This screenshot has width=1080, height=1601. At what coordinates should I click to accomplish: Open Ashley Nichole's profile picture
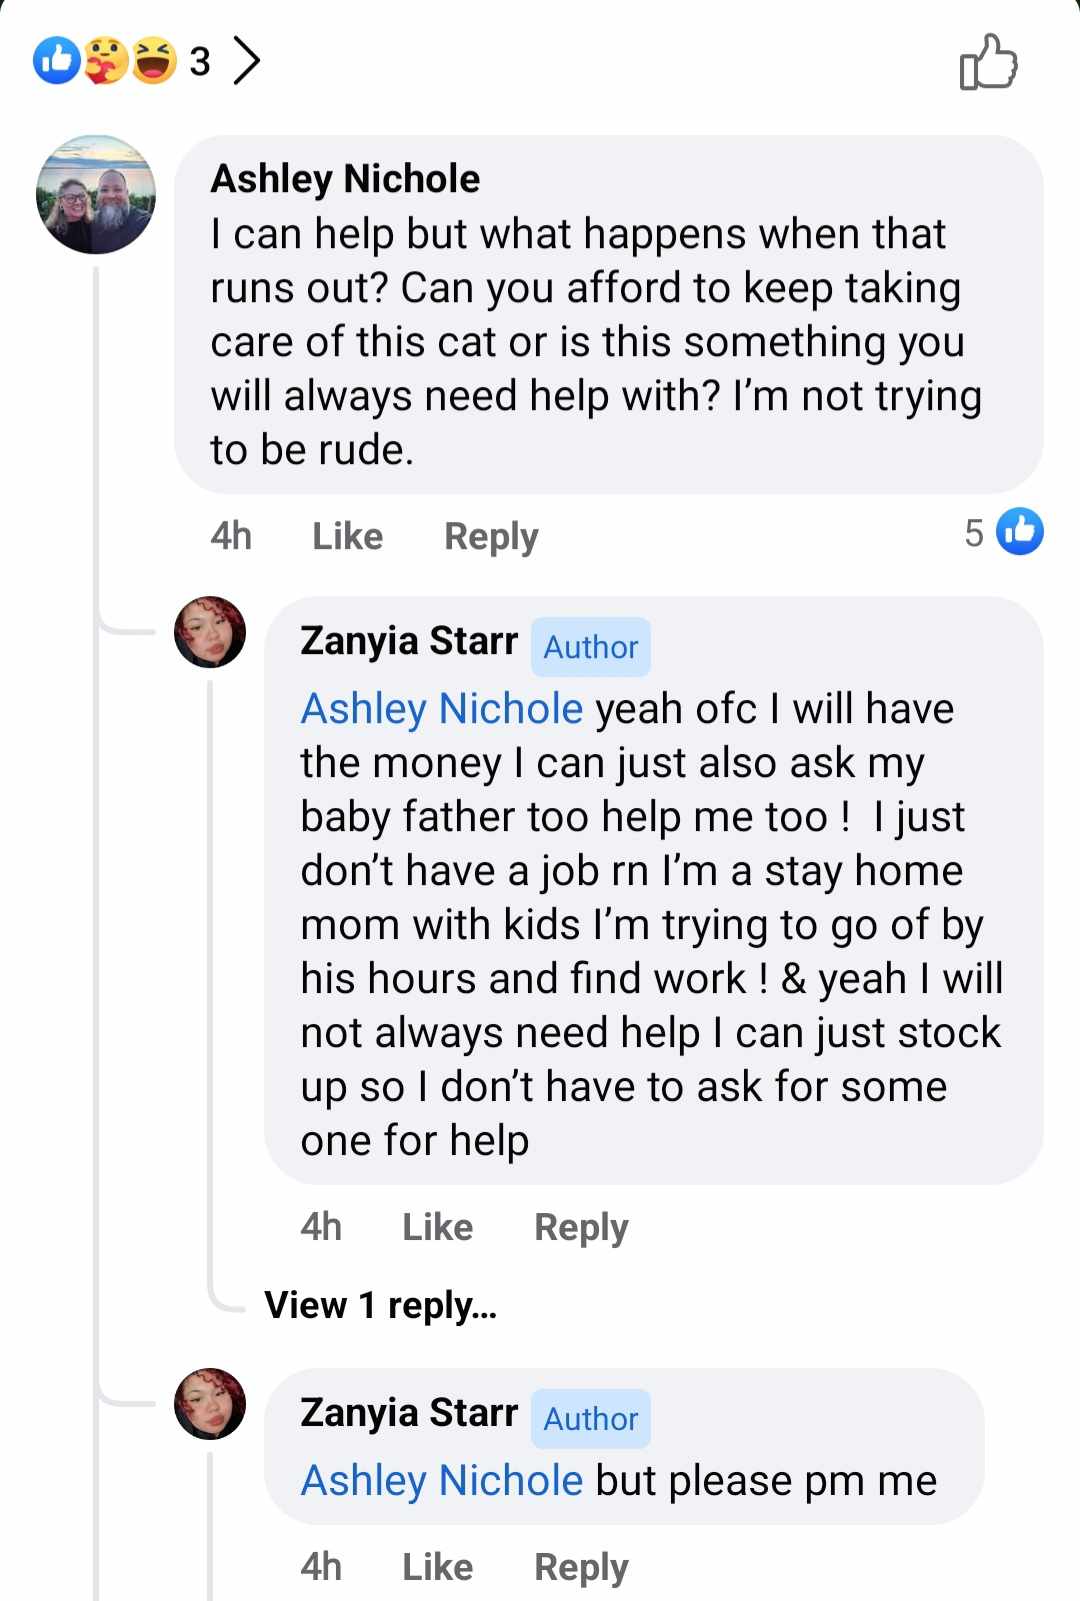pyautogui.click(x=96, y=195)
